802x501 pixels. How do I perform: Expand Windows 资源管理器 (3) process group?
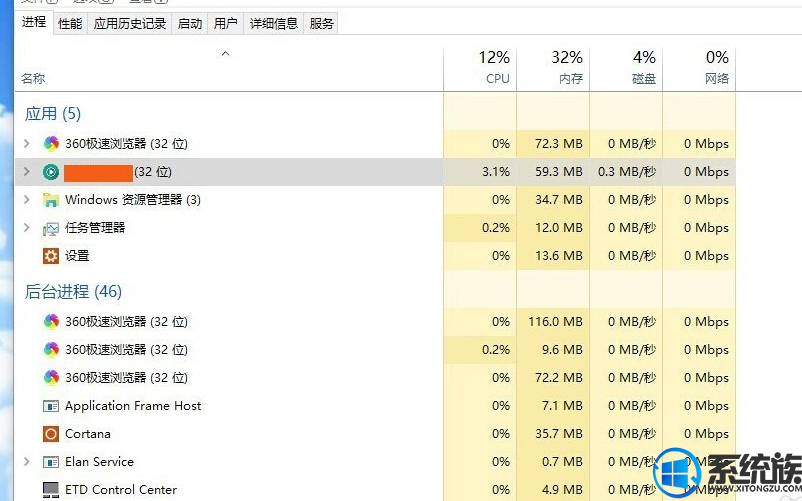[27, 200]
